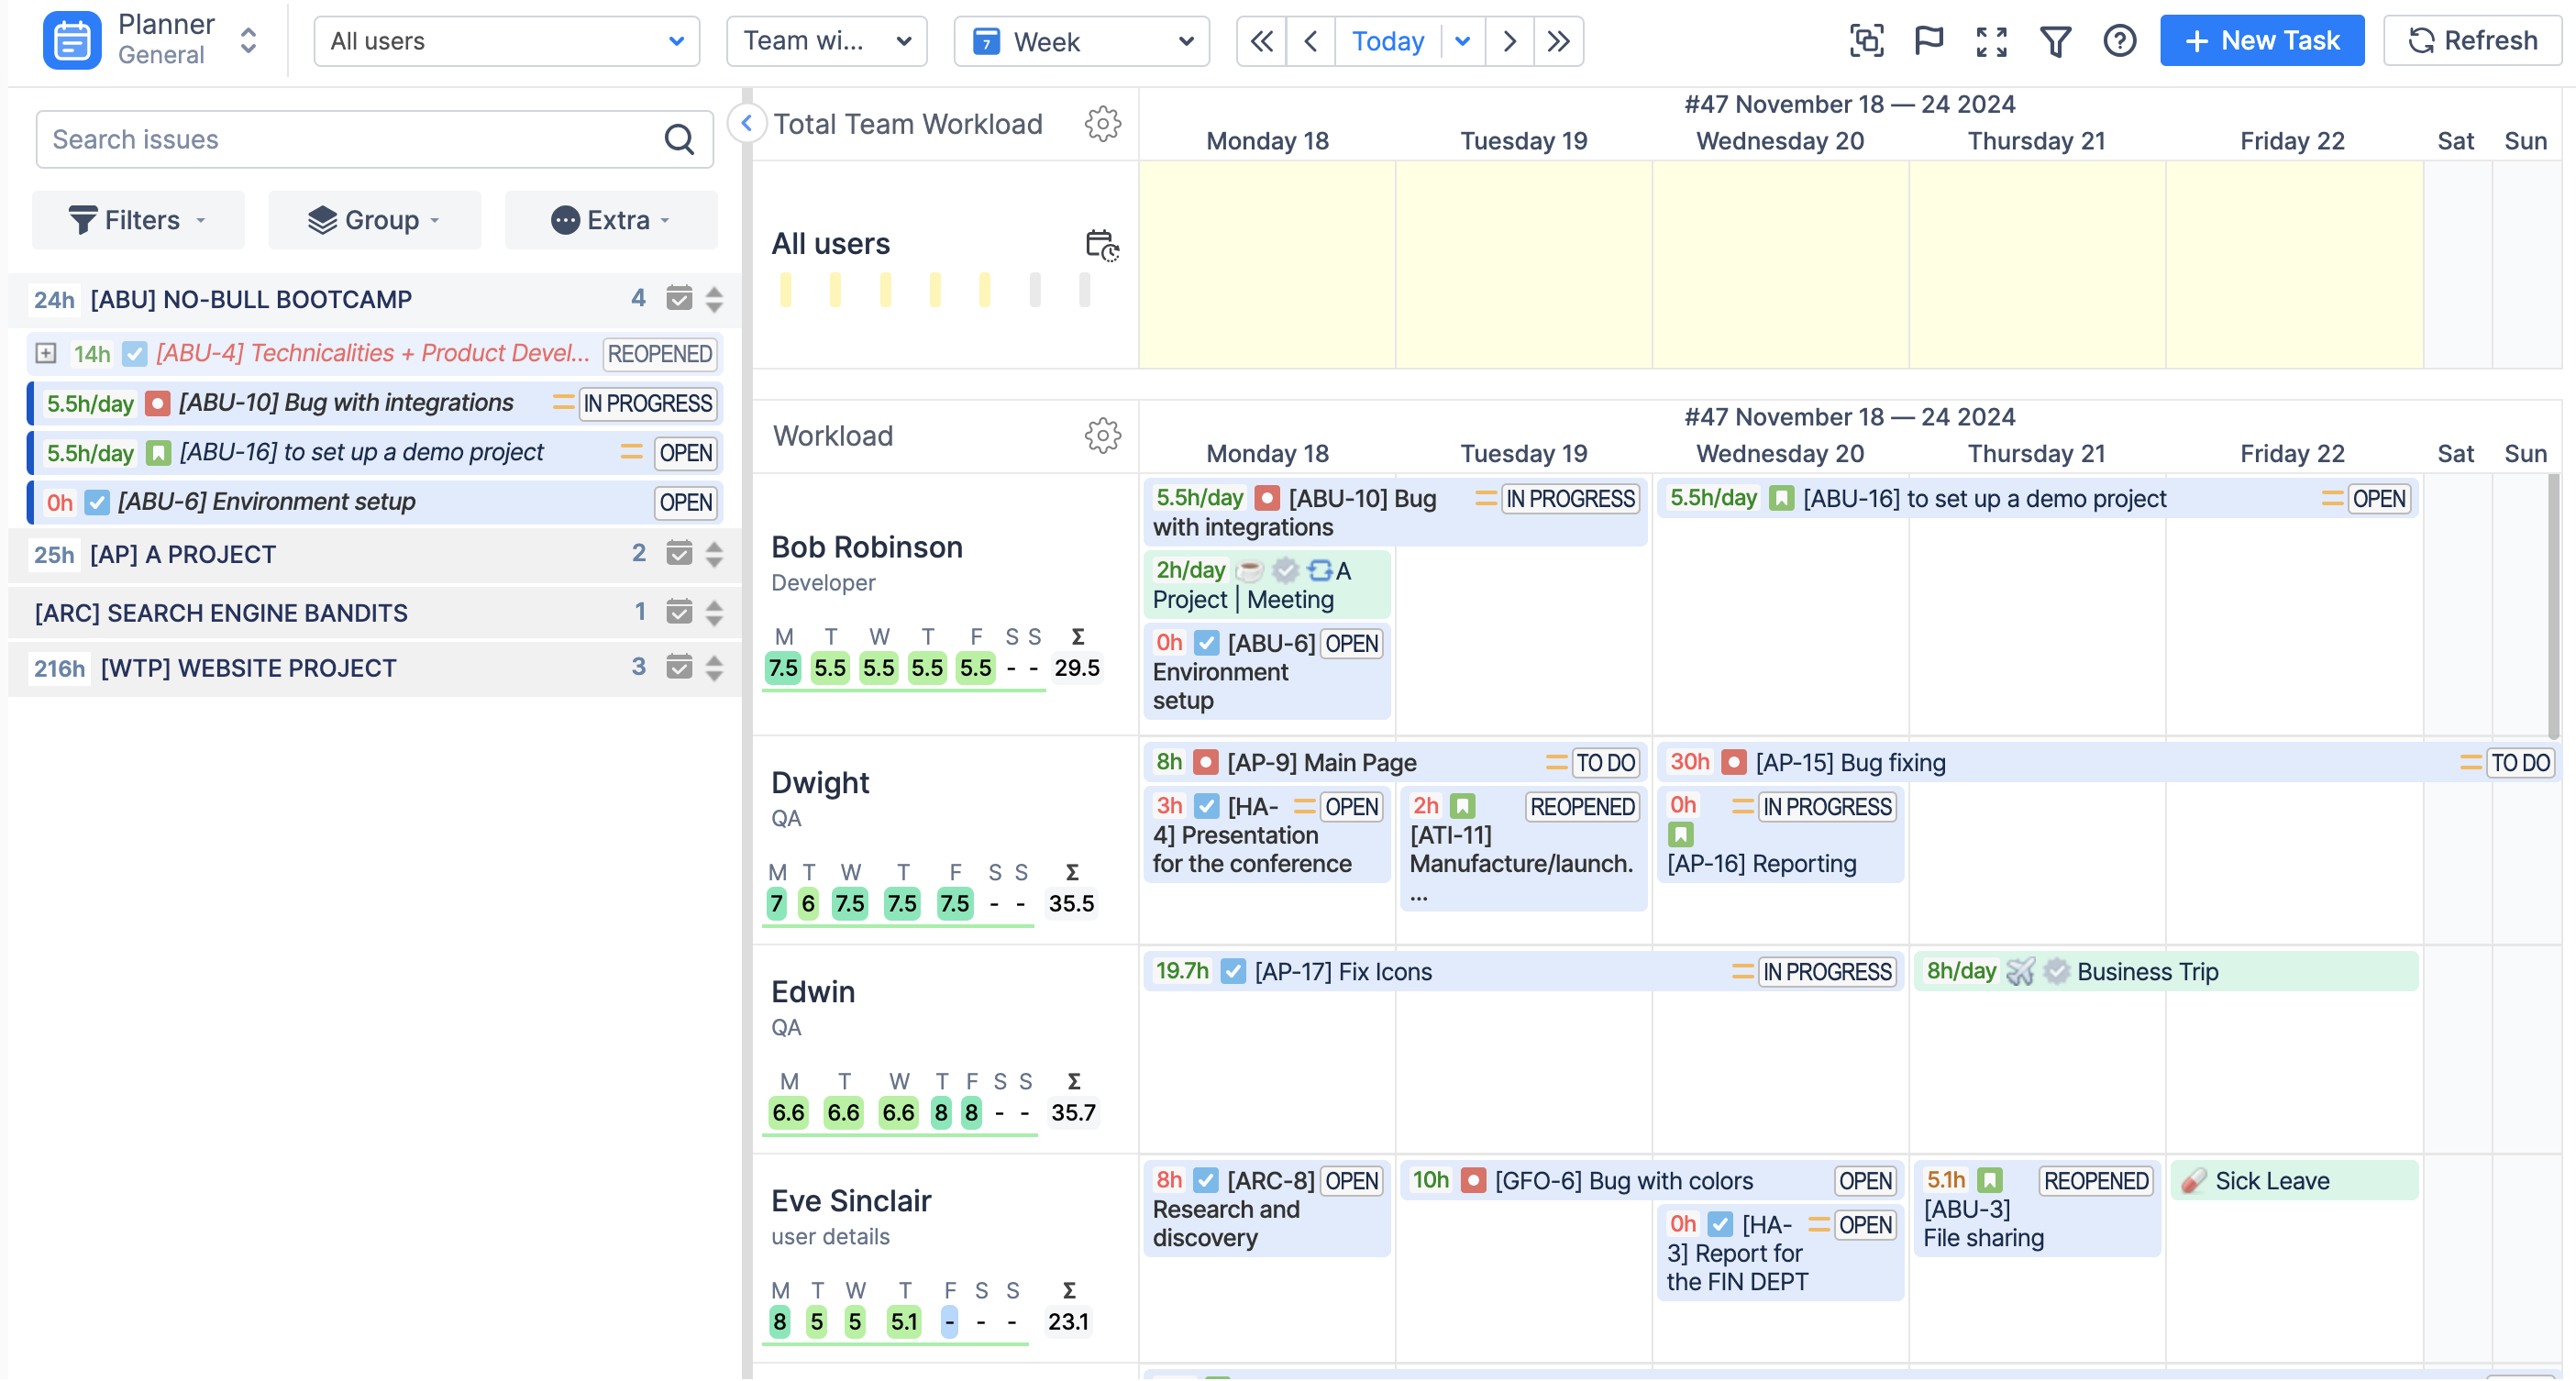Open help using the question mark icon
This screenshot has height=1381, width=2576.
click(2119, 41)
